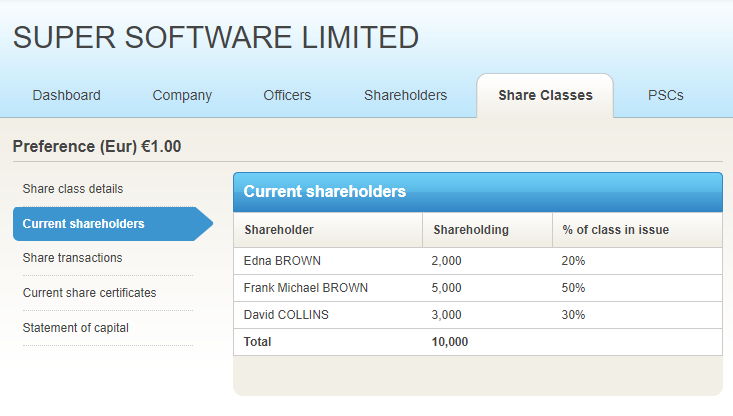This screenshot has height=416, width=733.
Task: Select the David COLLINS shareholder row
Action: pos(286,315)
